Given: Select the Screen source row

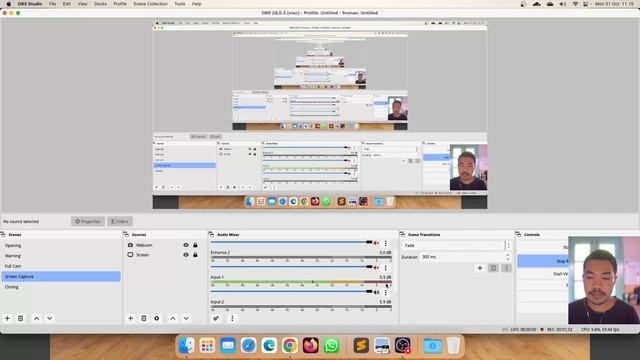Looking at the screenshot, I should [x=162, y=255].
